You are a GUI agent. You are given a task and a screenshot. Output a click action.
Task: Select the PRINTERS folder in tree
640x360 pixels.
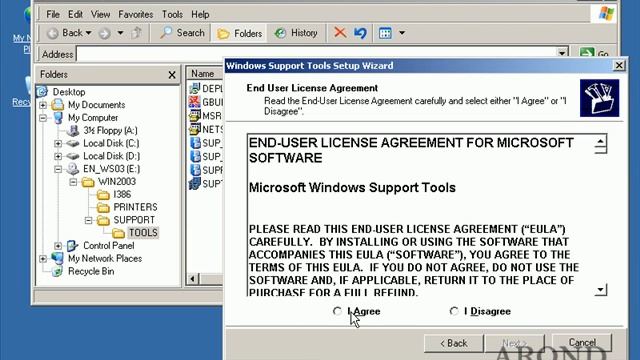[x=135, y=207]
